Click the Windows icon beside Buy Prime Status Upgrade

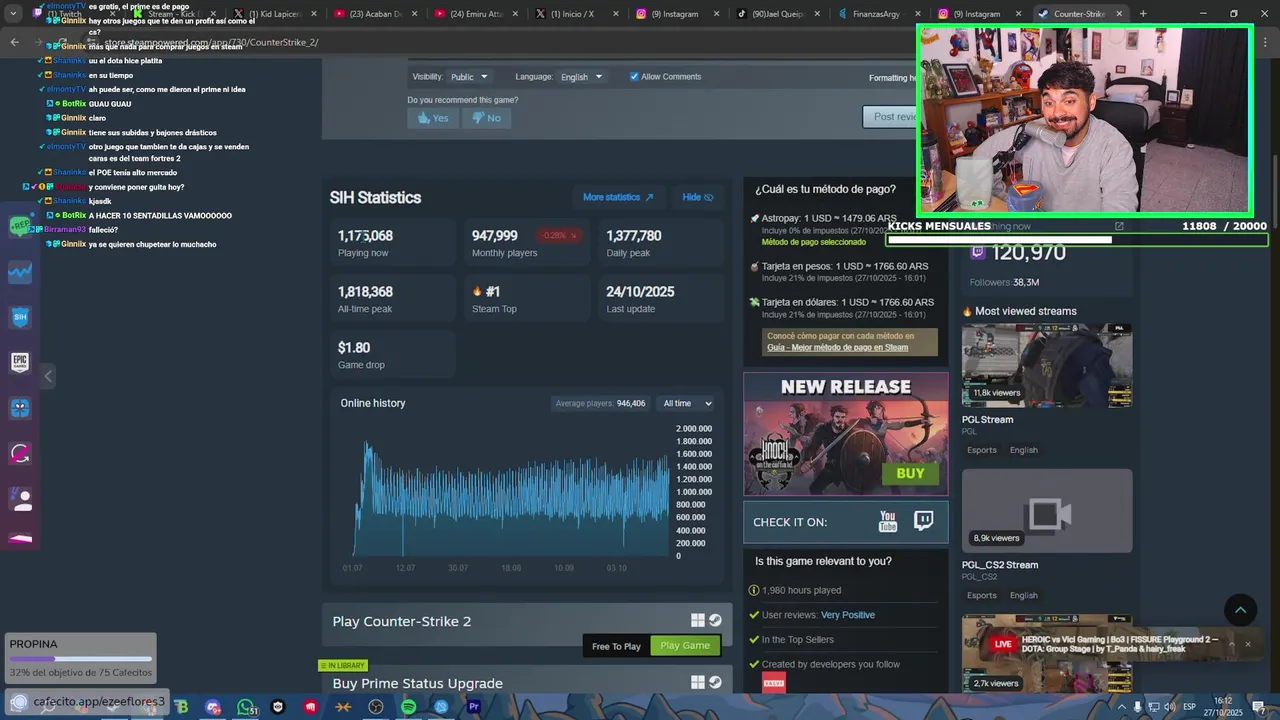(698, 682)
